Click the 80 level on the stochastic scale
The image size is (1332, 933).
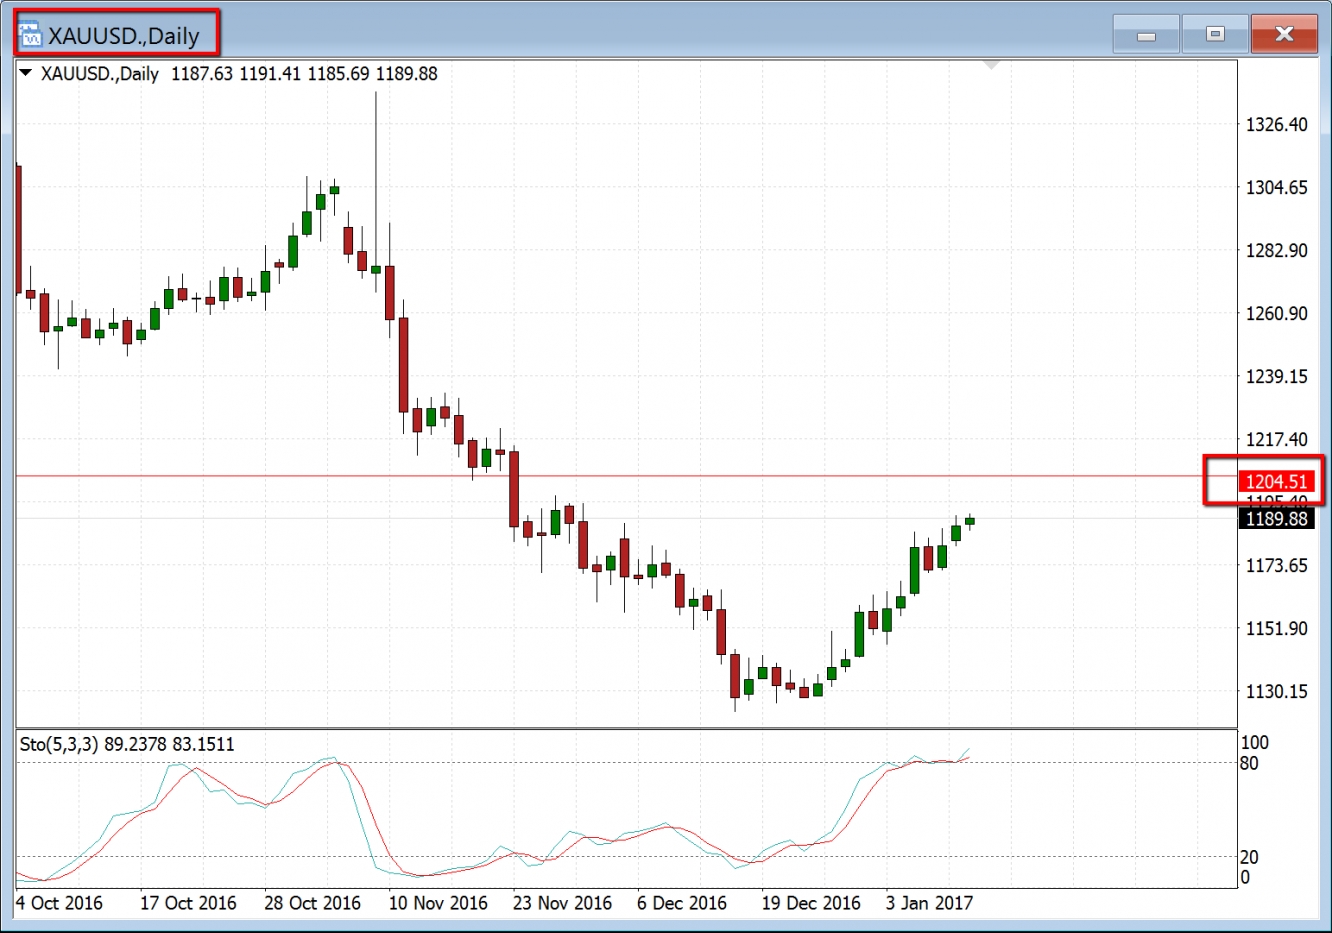[x=1249, y=764]
